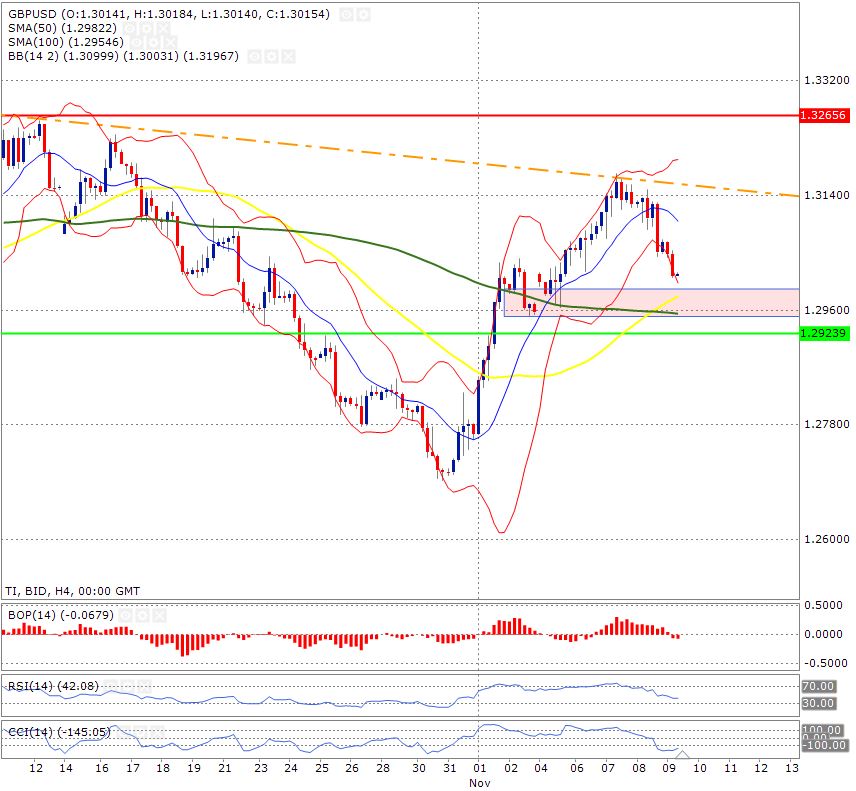Click the -100.00 CCI level label
Image resolution: width=856 pixels, height=791 pixels.
click(824, 745)
